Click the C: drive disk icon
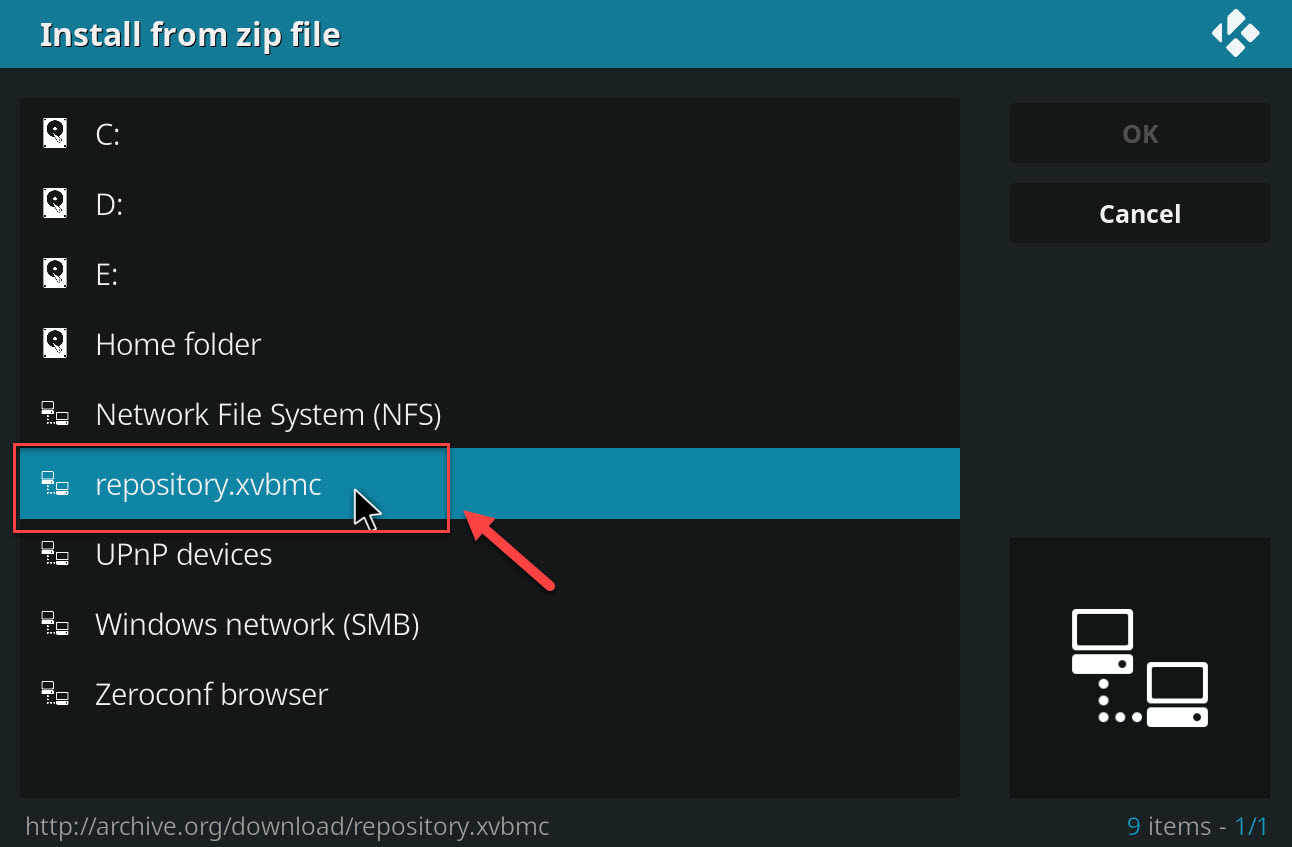The width and height of the screenshot is (1292, 847). (x=55, y=134)
